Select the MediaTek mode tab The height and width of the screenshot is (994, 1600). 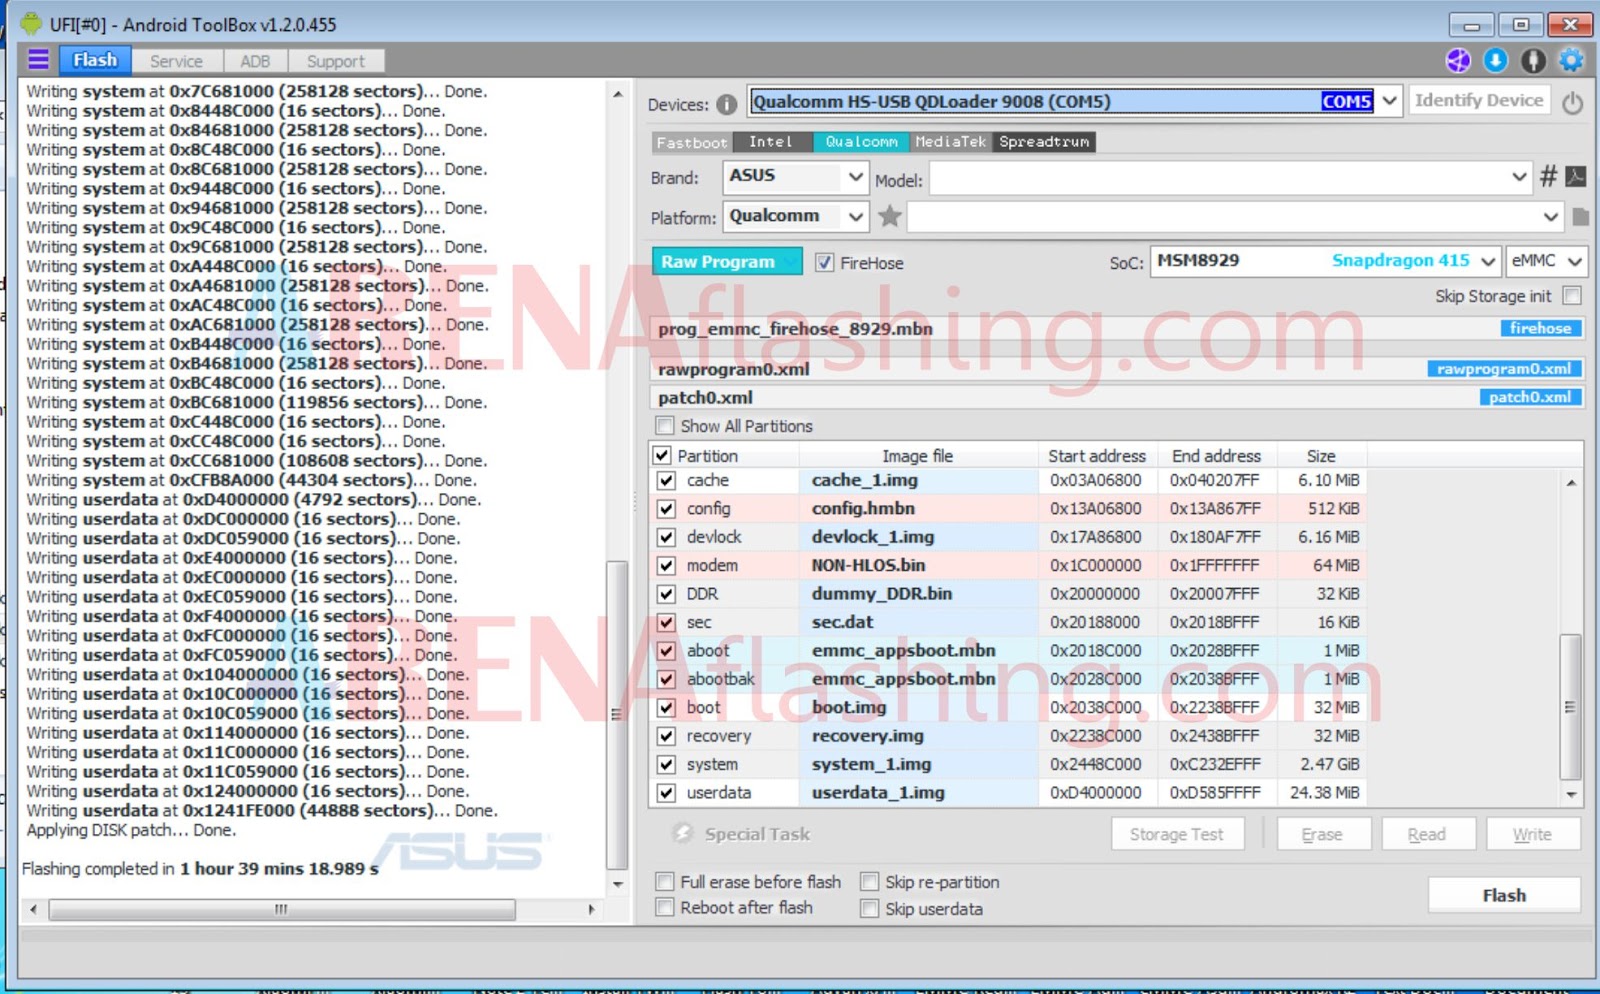(x=951, y=142)
